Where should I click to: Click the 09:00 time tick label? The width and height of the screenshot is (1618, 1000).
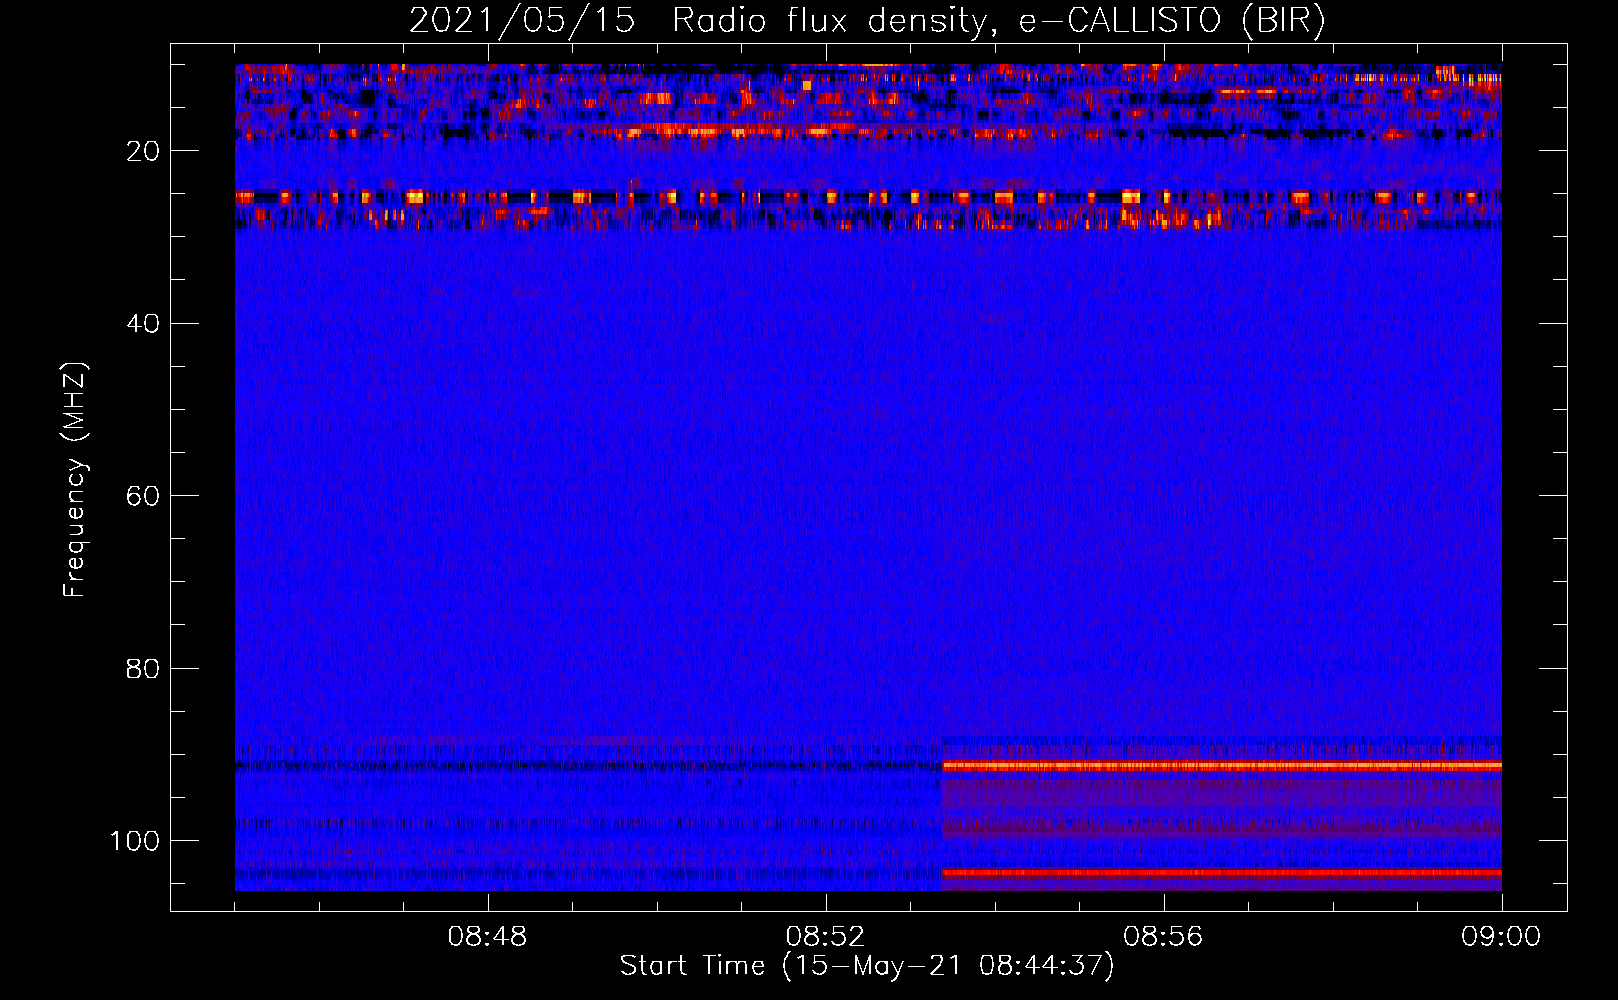pyautogui.click(x=1501, y=937)
